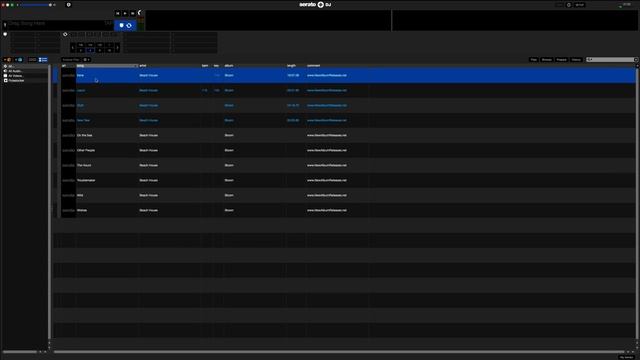
Task: Click the orange add crate icon
Action: pos(8,60)
